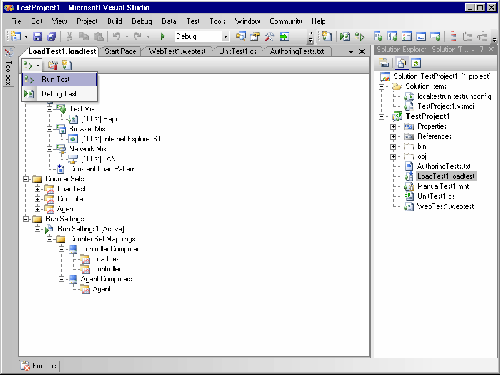Expand the References node in Solution Explorer

[x=393, y=137]
